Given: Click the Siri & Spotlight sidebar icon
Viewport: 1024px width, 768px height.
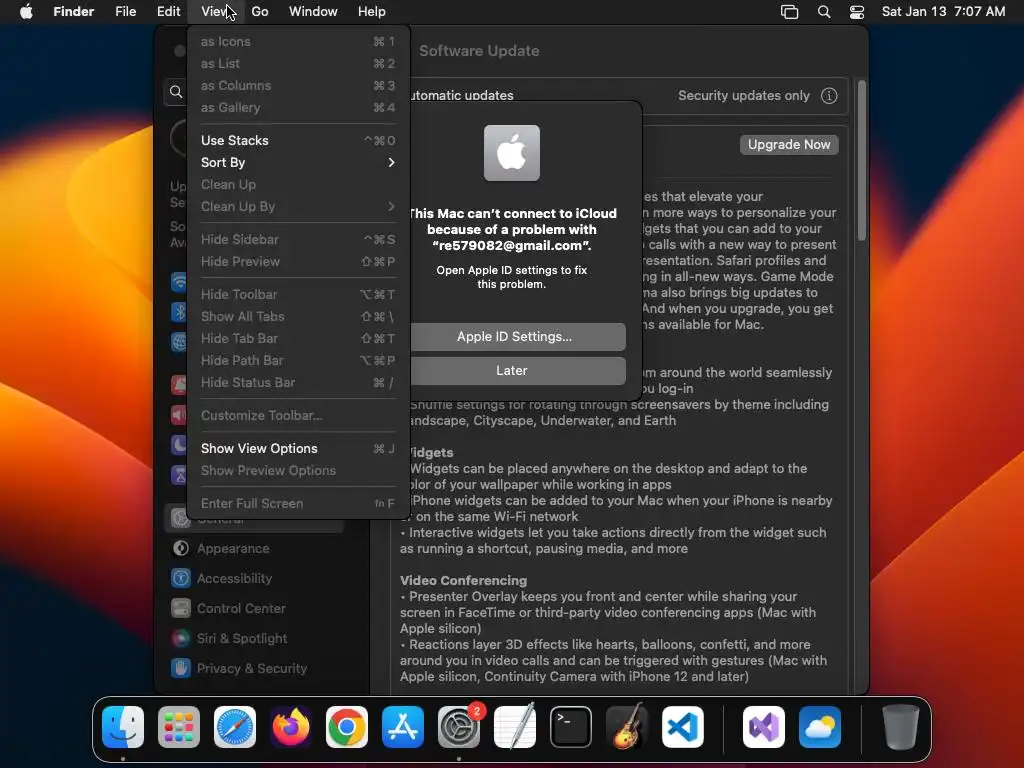Looking at the screenshot, I should tap(181, 639).
